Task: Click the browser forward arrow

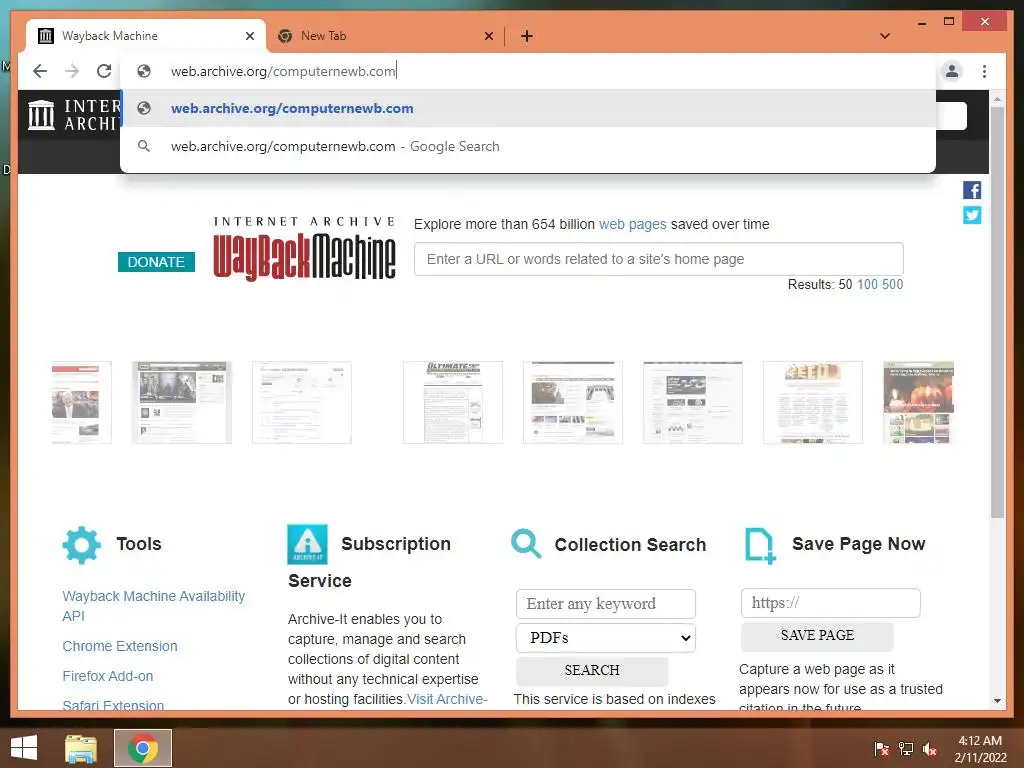Action: click(72, 71)
